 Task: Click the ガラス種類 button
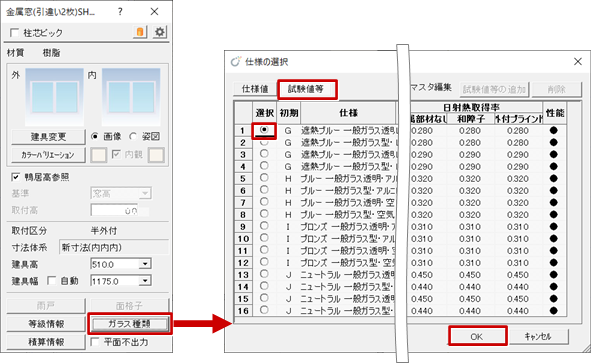point(129,324)
